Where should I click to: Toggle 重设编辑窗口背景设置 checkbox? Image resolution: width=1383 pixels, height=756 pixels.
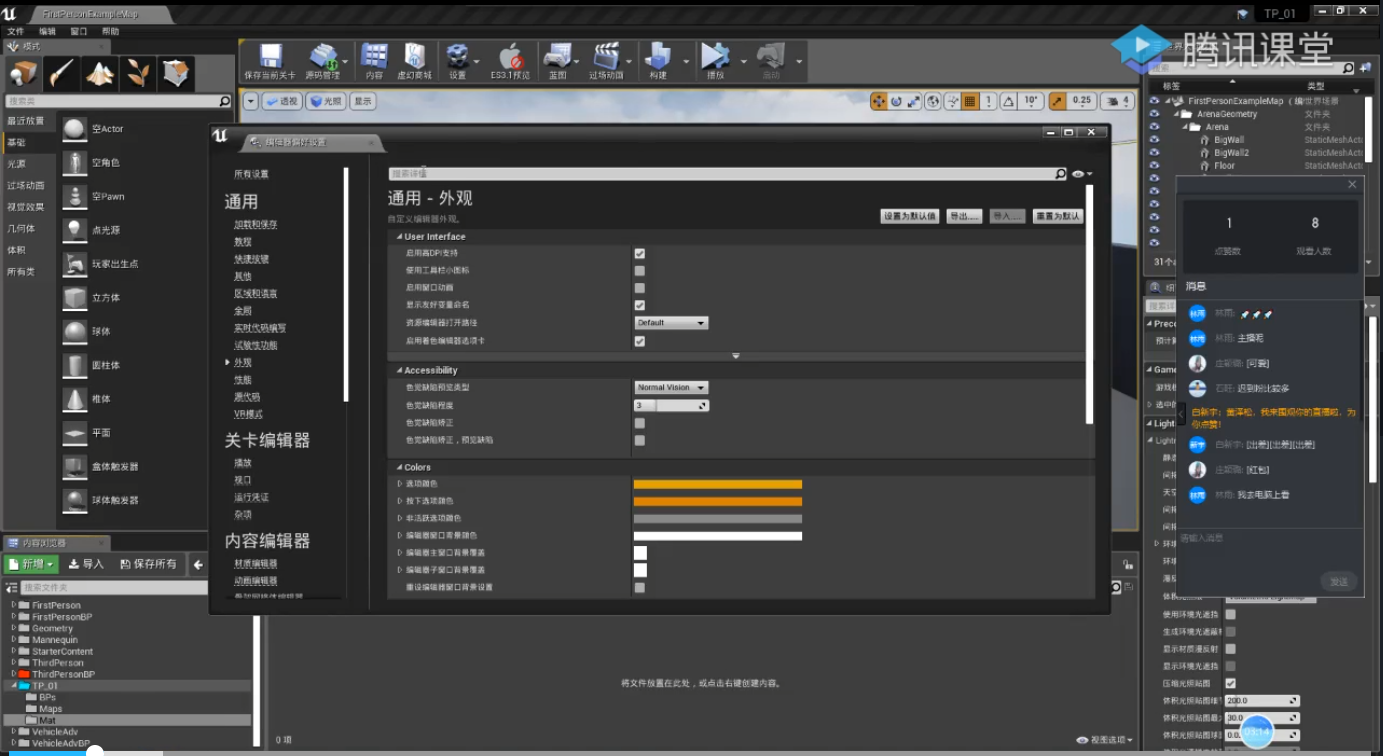point(640,587)
